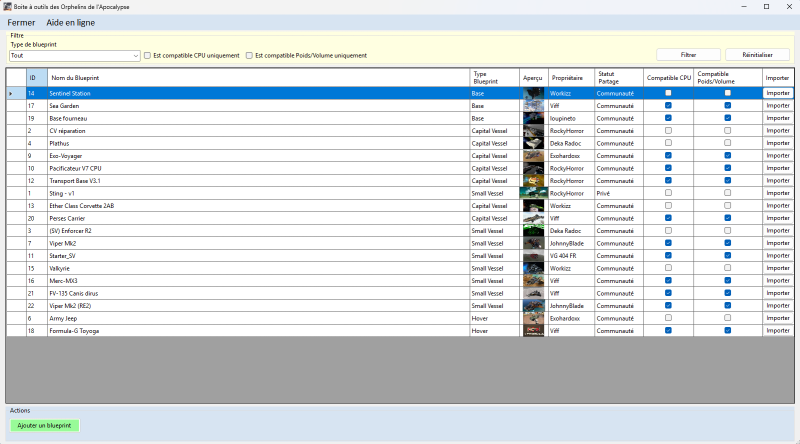800x444 pixels.
Task: Open Perses Carrier preview thumbnail
Action: tap(534, 218)
